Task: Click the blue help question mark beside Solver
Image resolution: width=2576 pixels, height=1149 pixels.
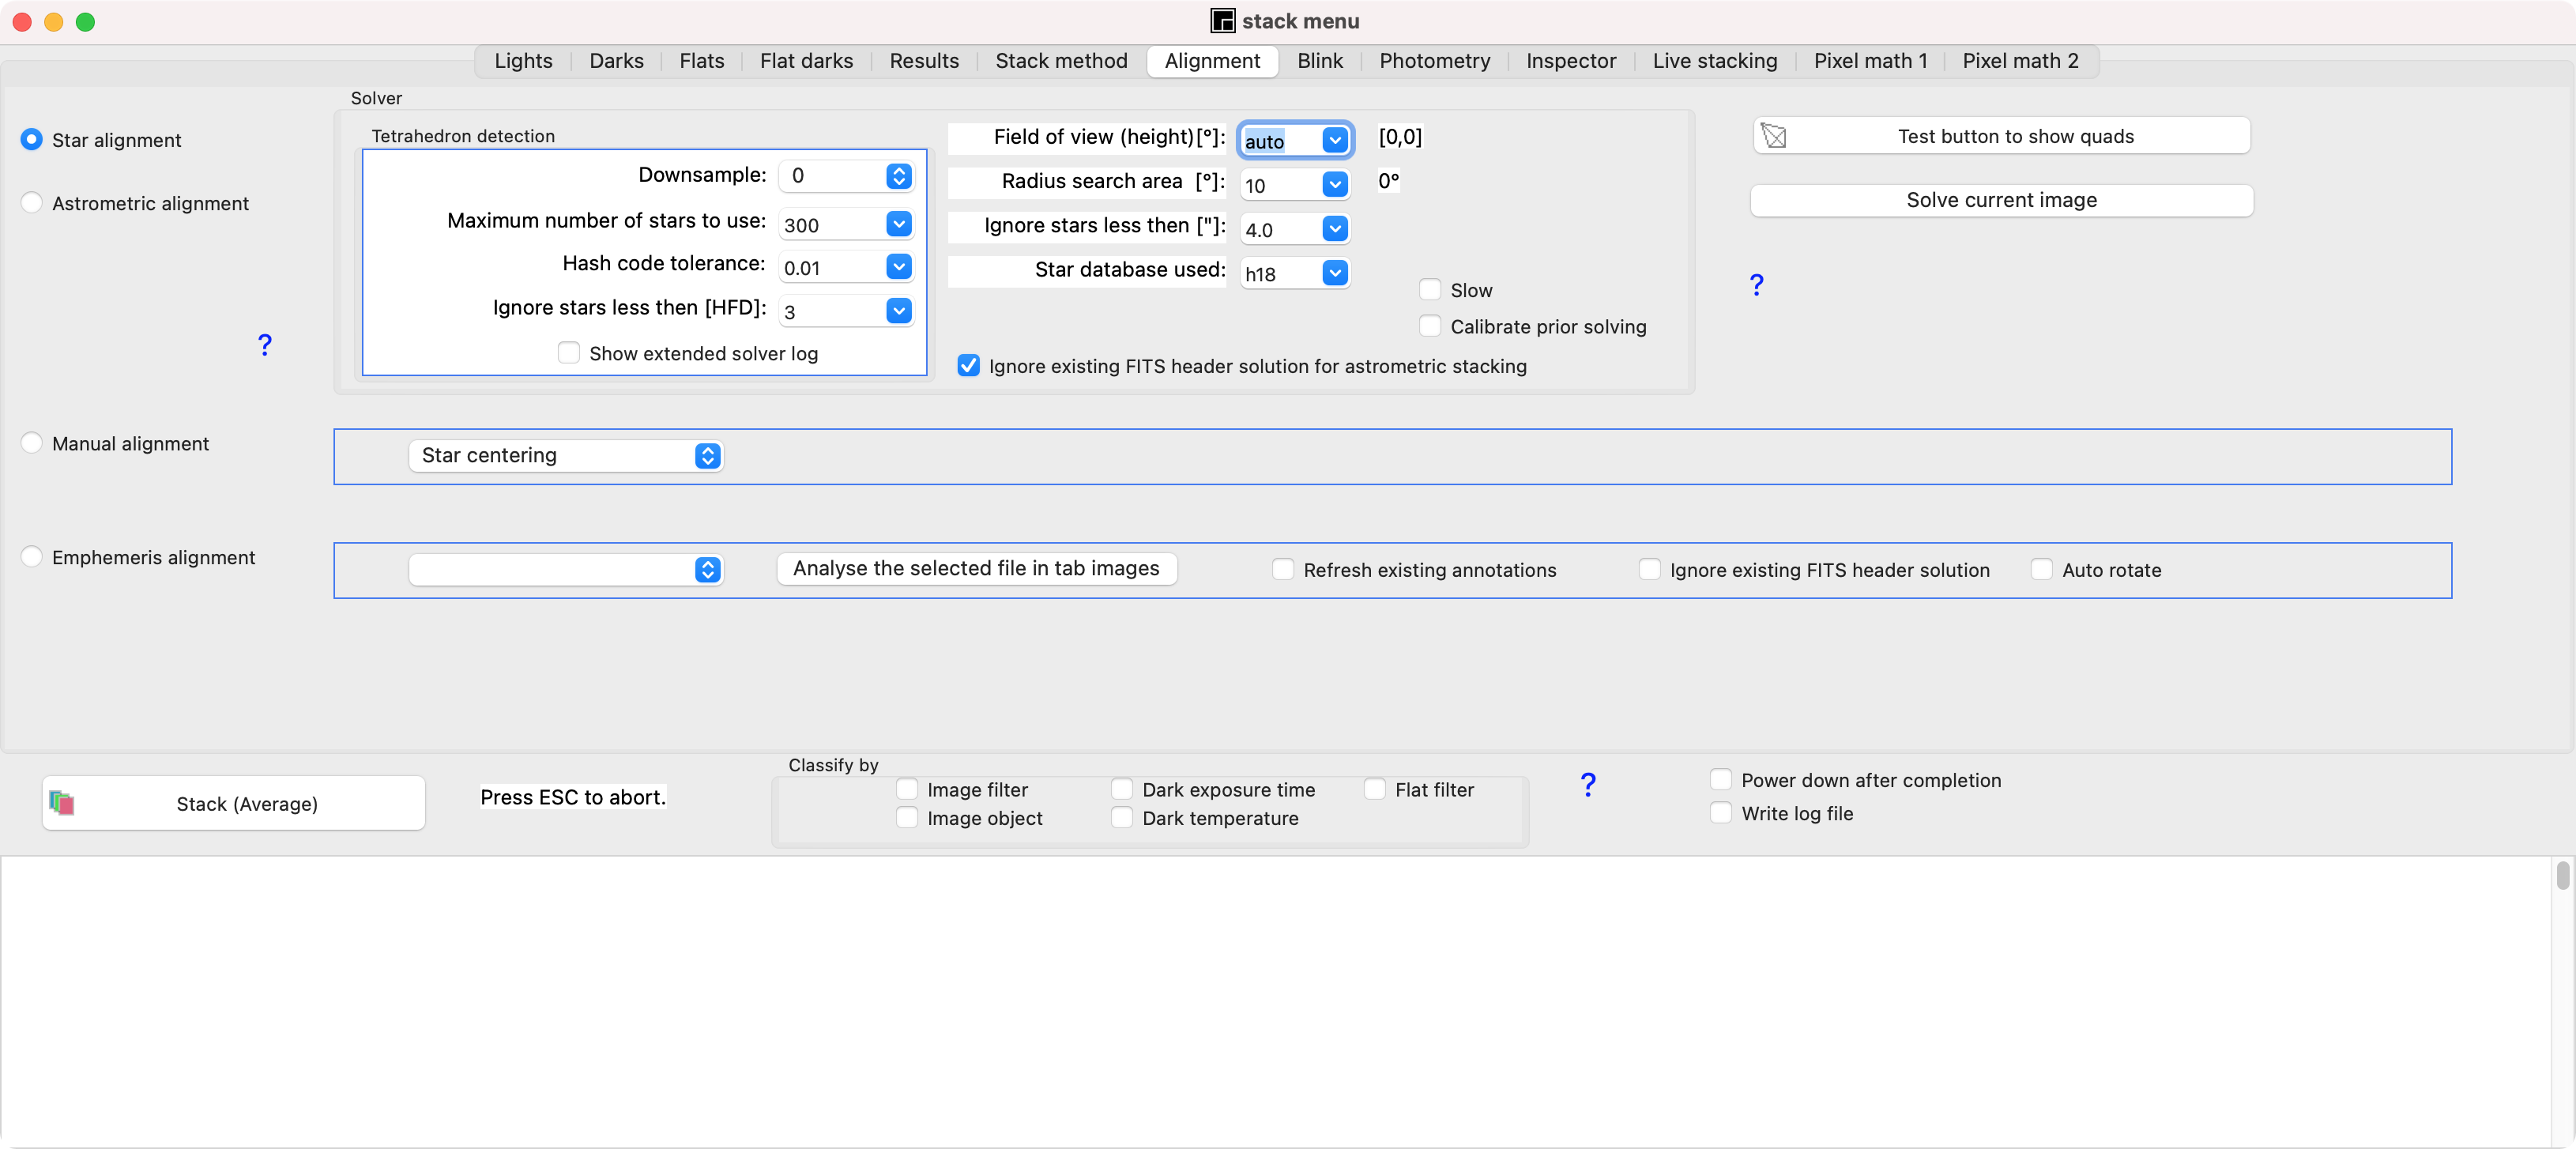Action: 1756,285
